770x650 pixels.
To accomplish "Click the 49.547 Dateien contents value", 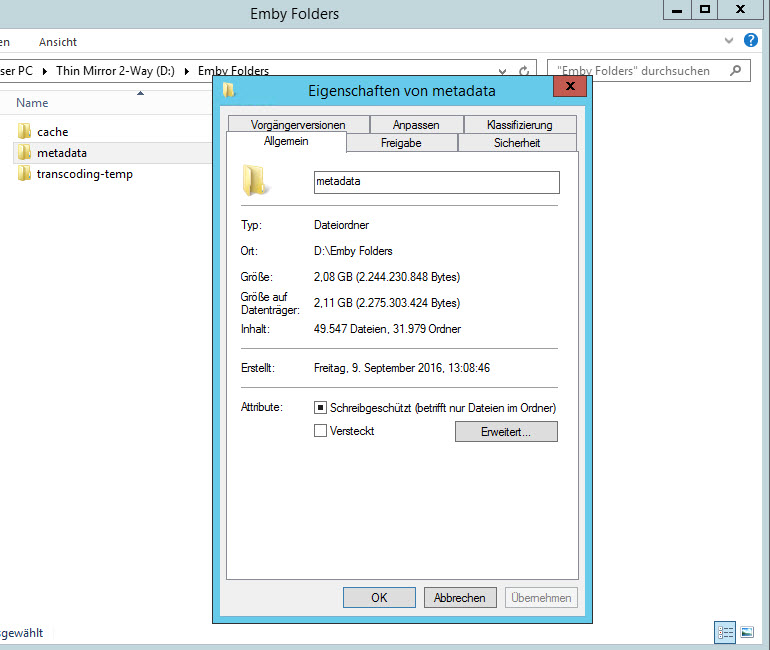I will [x=387, y=329].
